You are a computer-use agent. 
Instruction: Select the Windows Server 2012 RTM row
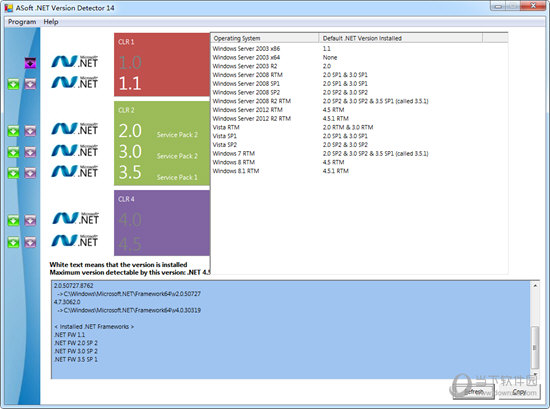359,110
